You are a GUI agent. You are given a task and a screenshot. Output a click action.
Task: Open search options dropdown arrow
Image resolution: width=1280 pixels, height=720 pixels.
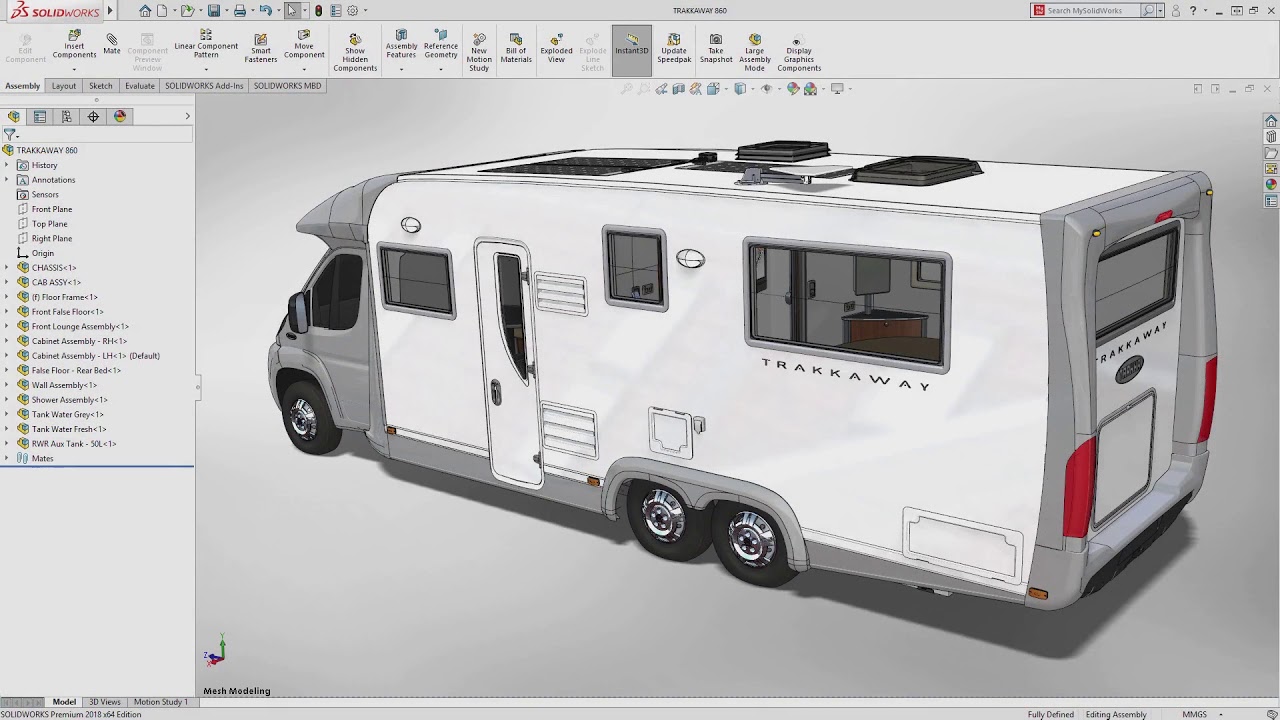pyautogui.click(x=1161, y=11)
